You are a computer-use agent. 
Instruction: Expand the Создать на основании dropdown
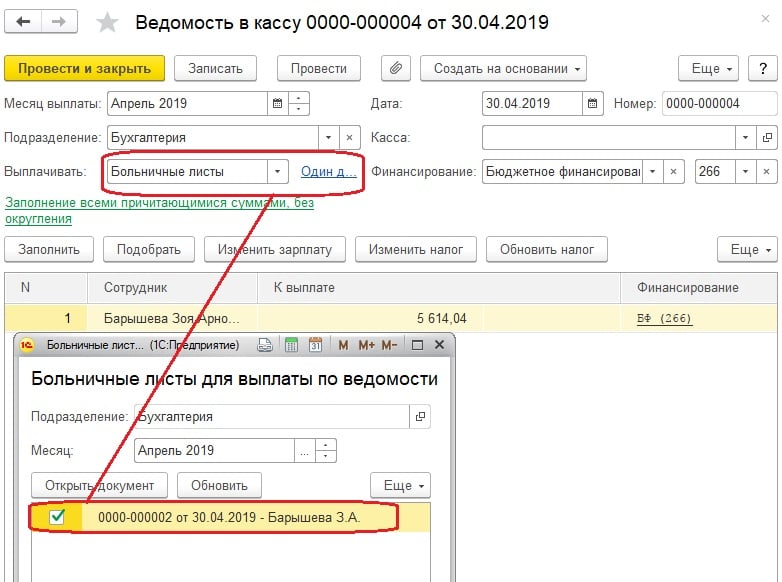[x=503, y=68]
